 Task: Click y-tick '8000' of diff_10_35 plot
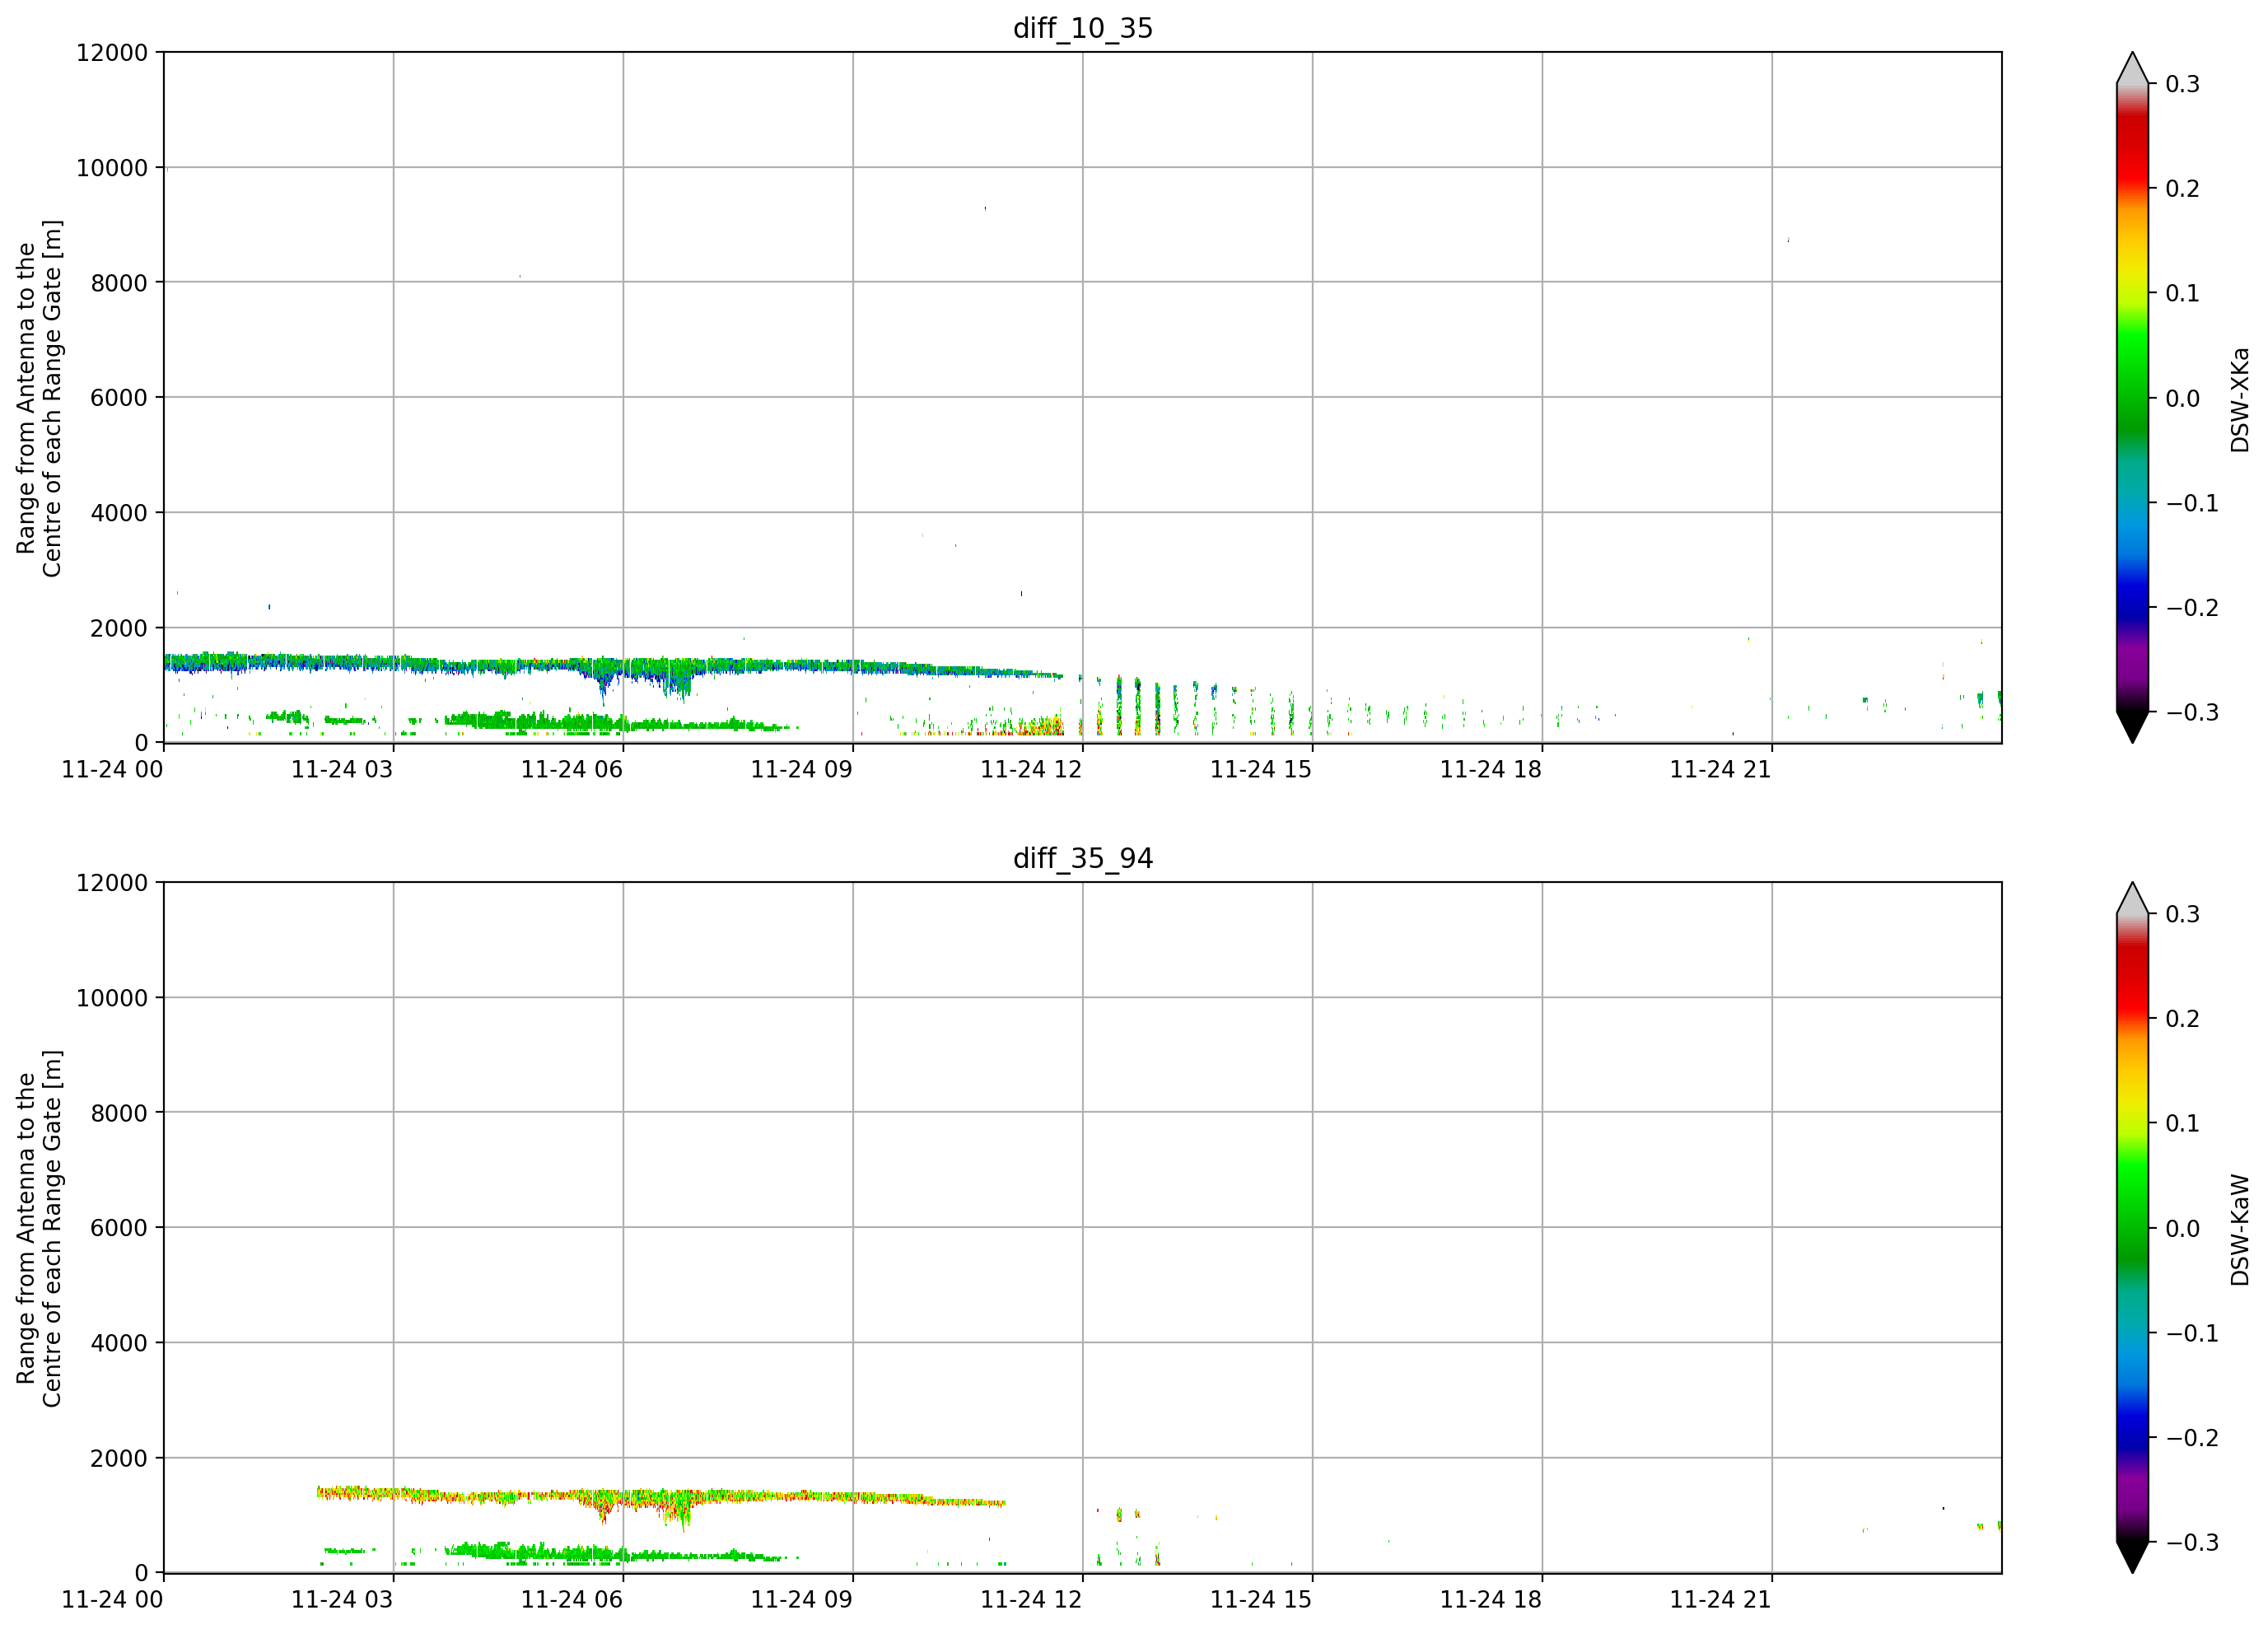tap(119, 283)
